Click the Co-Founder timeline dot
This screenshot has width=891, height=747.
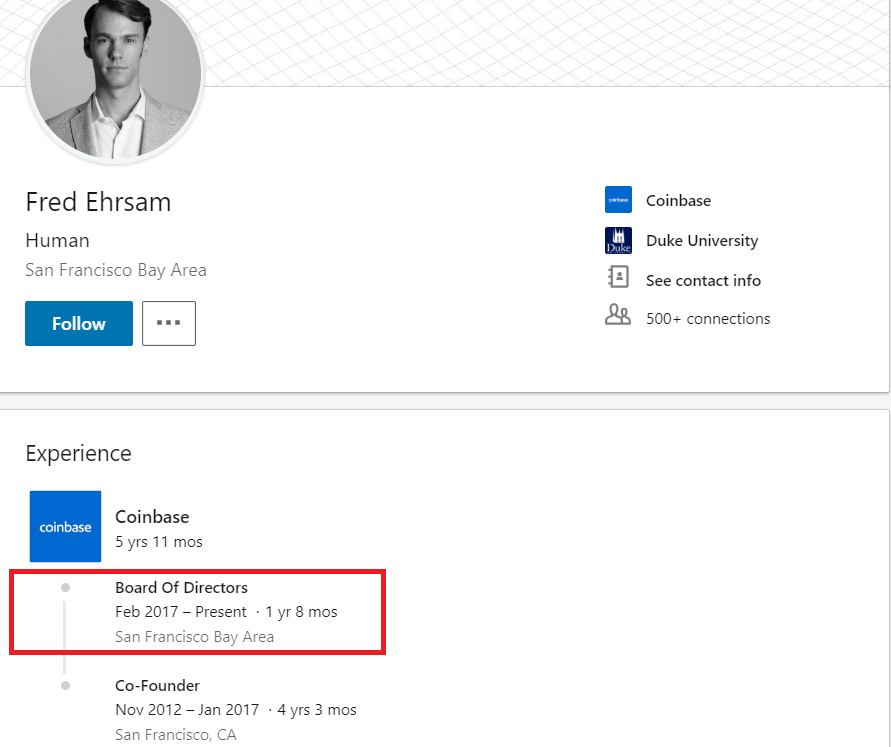click(65, 685)
